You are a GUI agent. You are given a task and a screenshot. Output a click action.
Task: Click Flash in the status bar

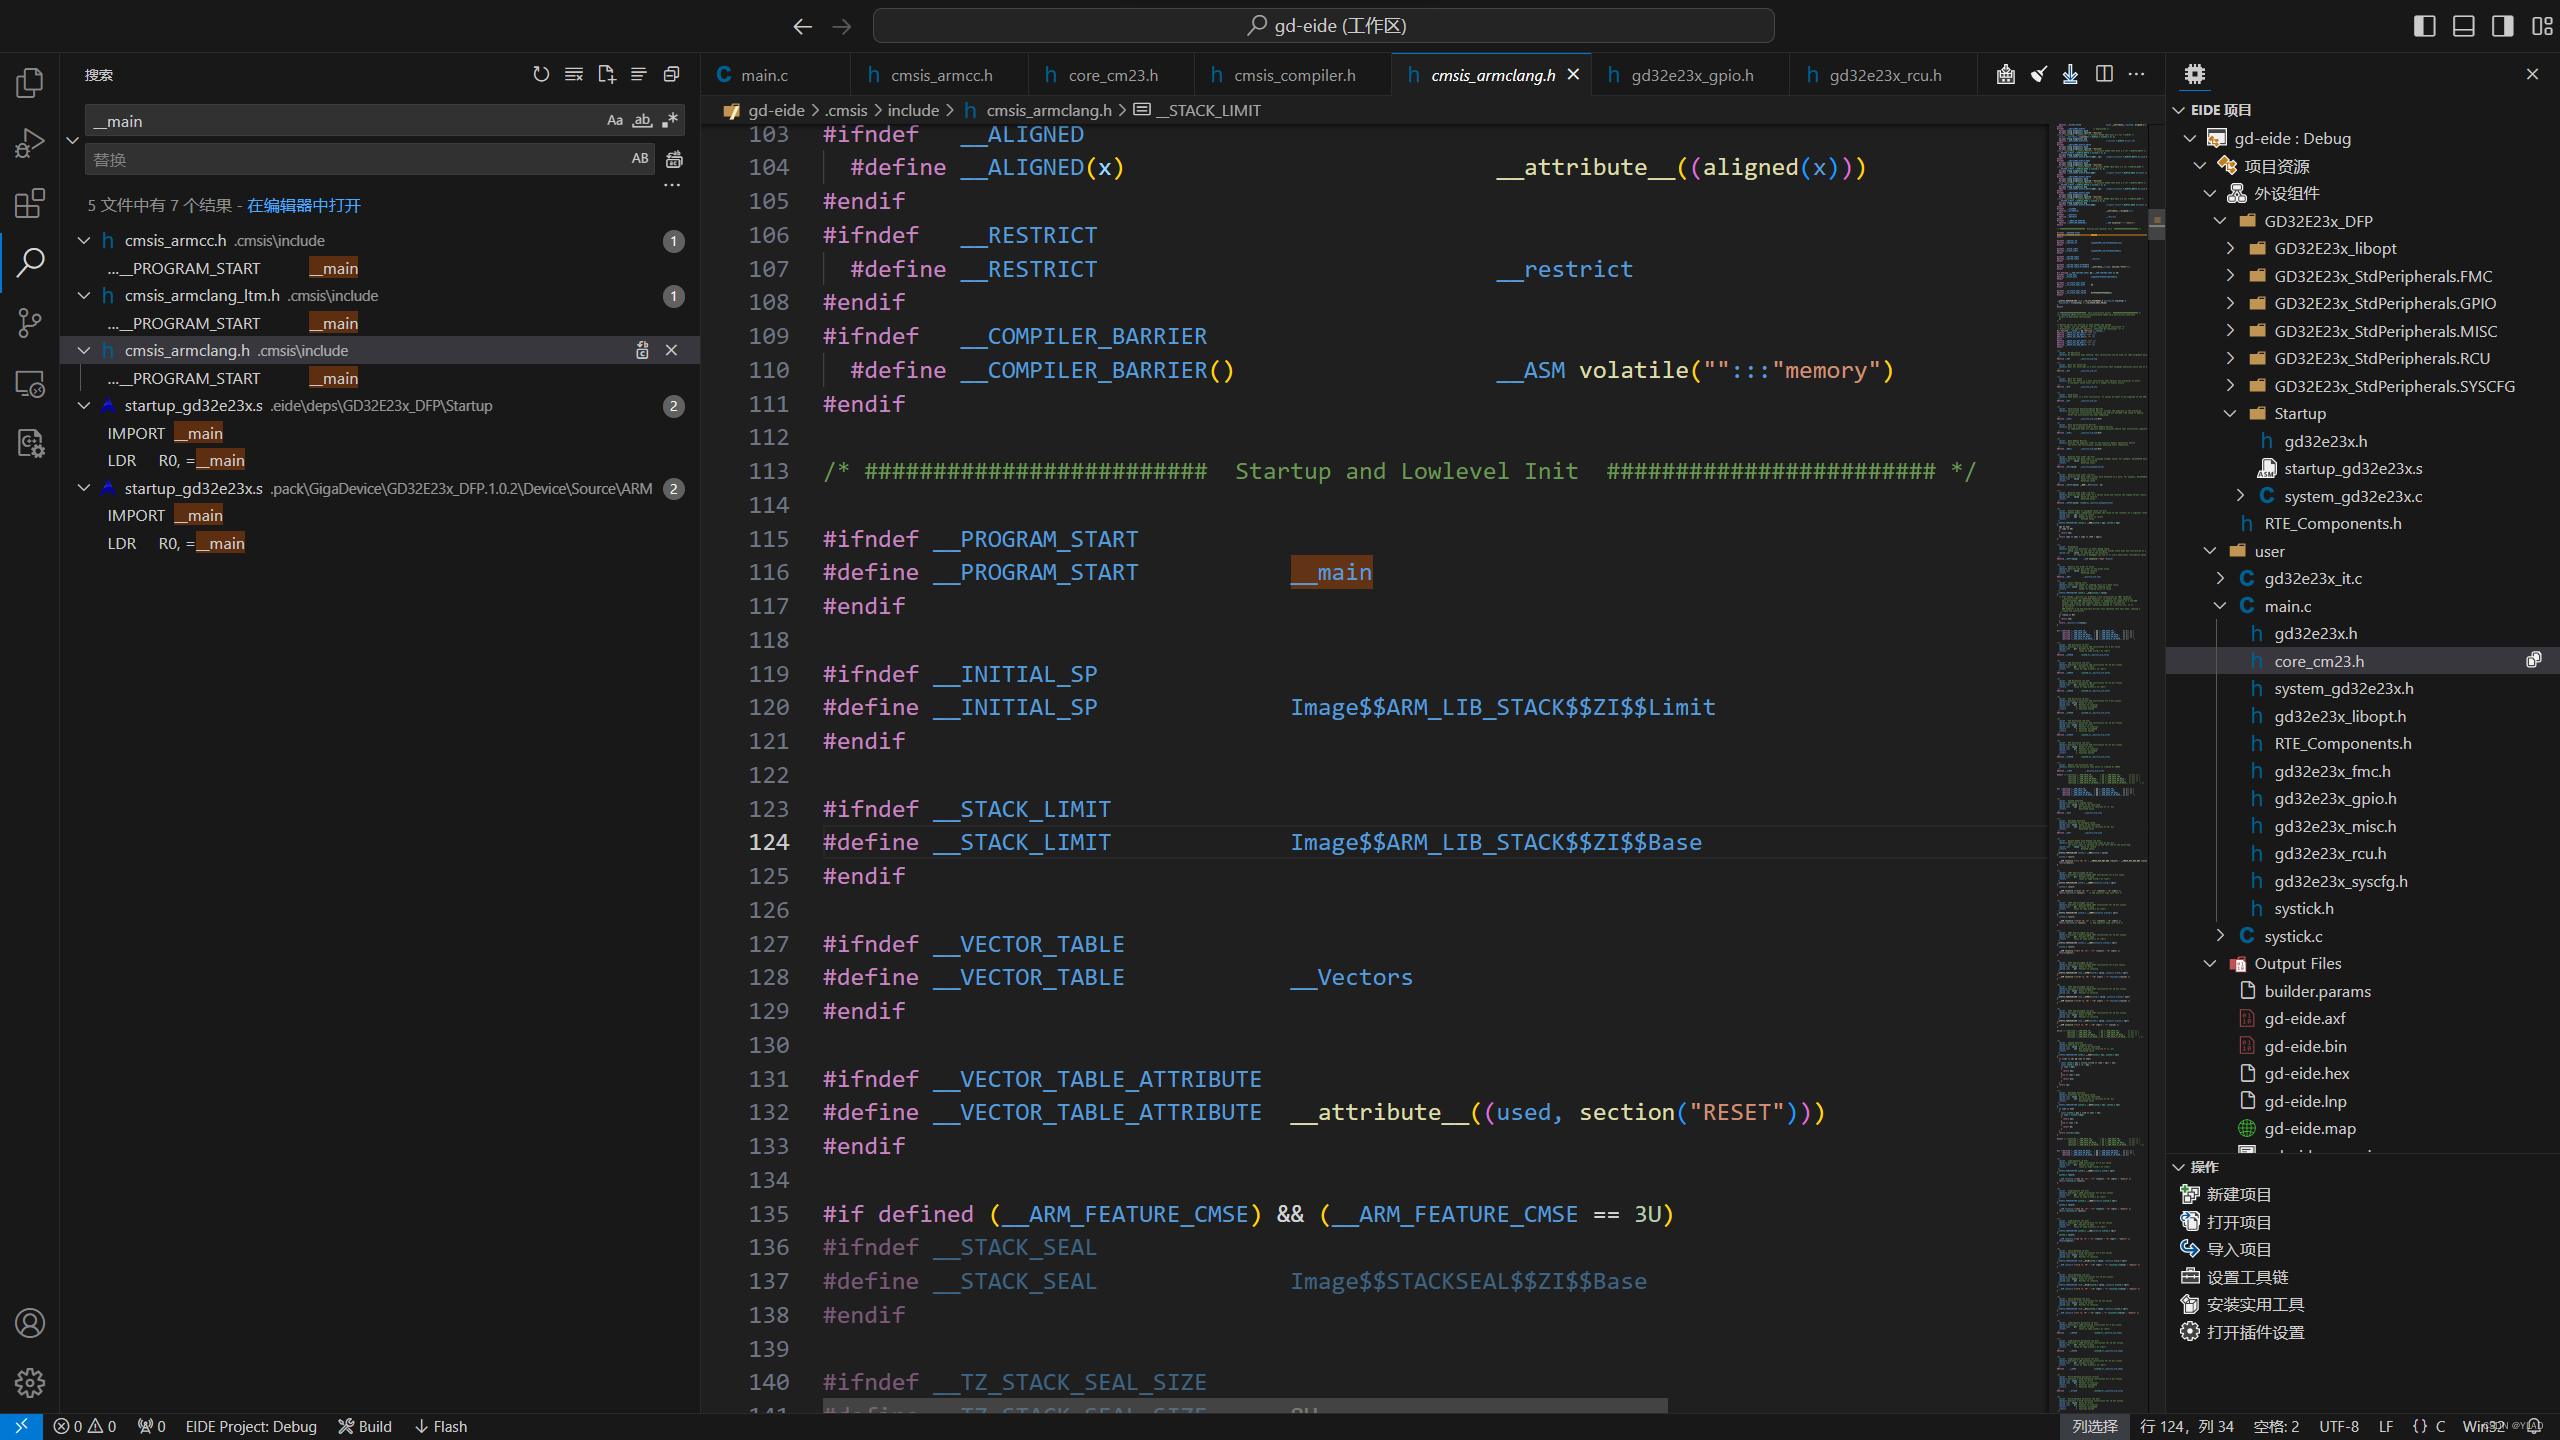point(441,1426)
